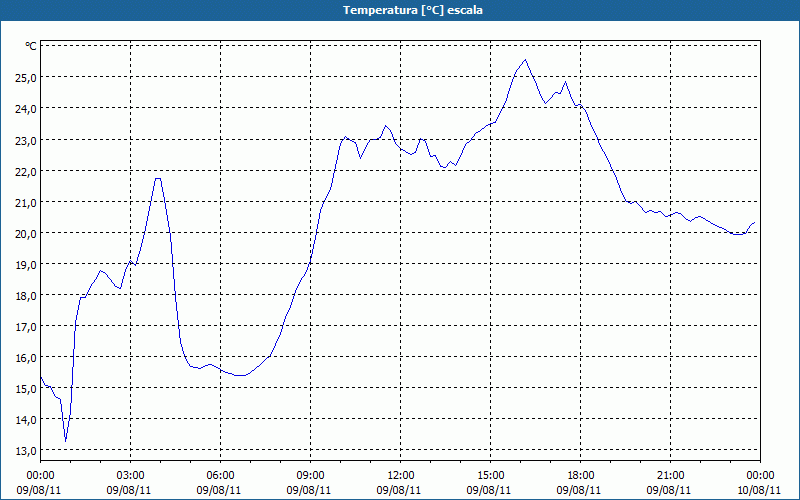Click the 18:00 time label
800x500 pixels.
pos(581,475)
